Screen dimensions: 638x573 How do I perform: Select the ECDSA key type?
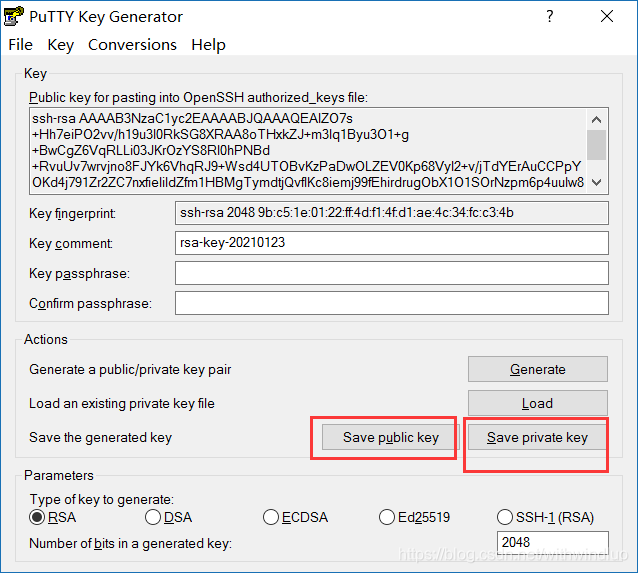click(x=295, y=517)
